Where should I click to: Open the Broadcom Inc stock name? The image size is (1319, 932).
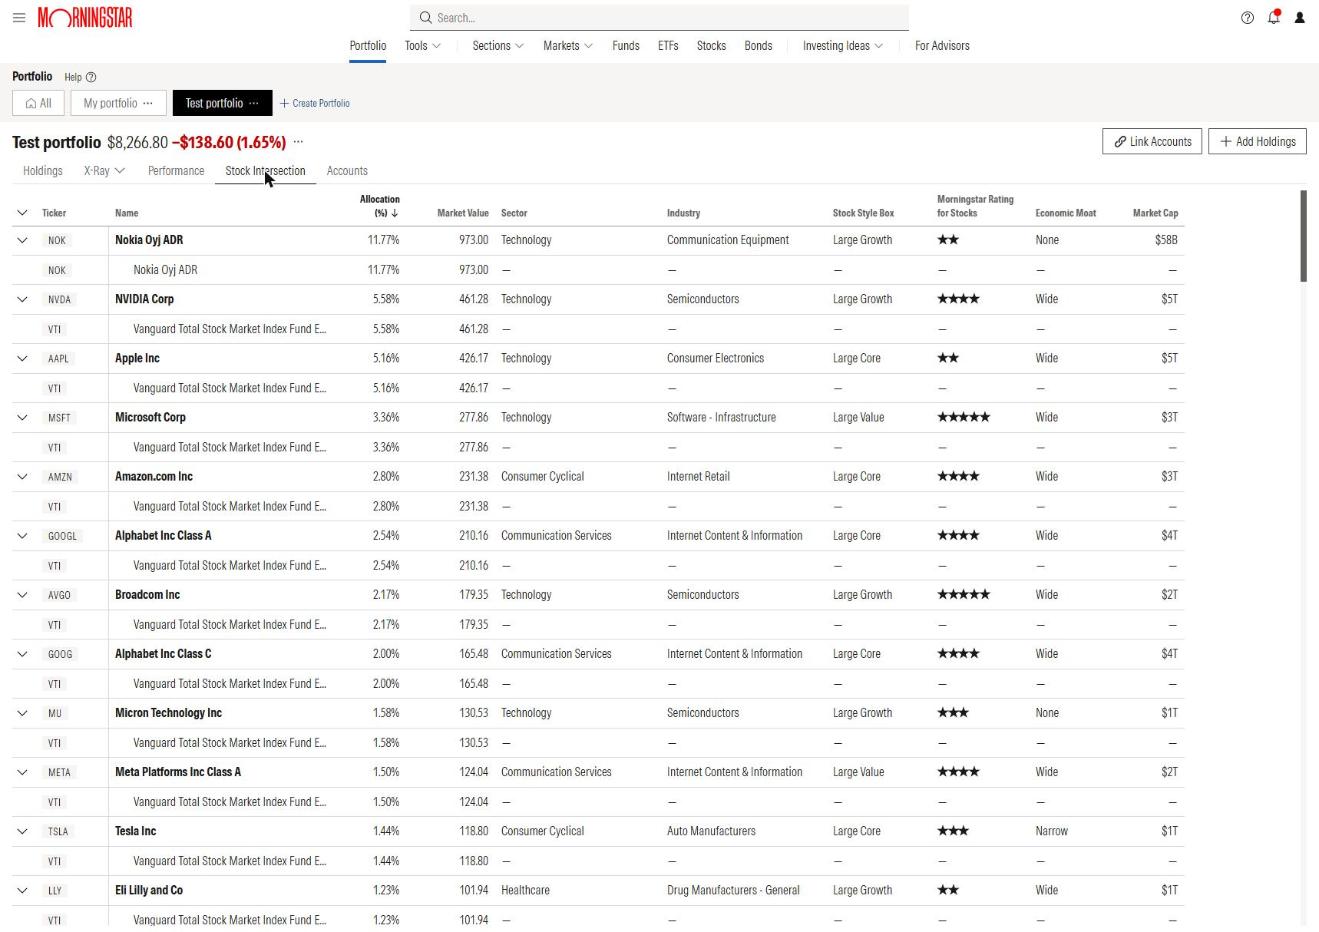pos(147,595)
